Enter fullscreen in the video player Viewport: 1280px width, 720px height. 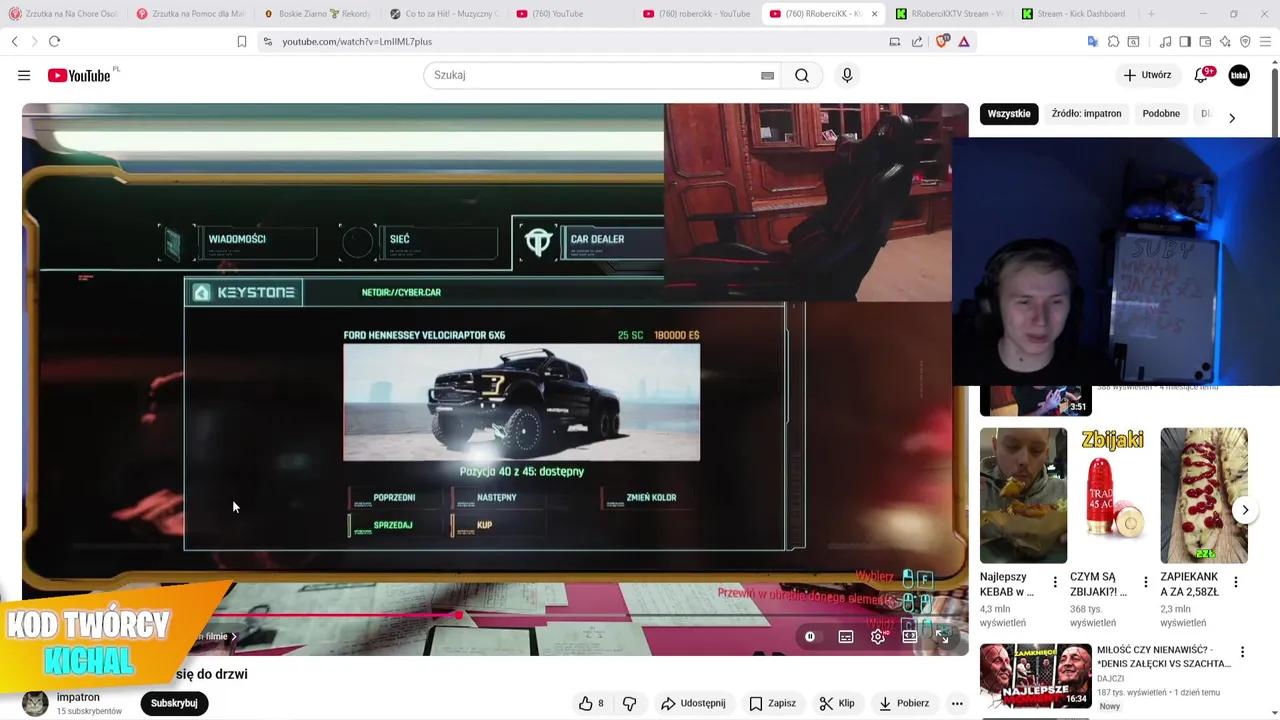pyautogui.click(x=942, y=636)
